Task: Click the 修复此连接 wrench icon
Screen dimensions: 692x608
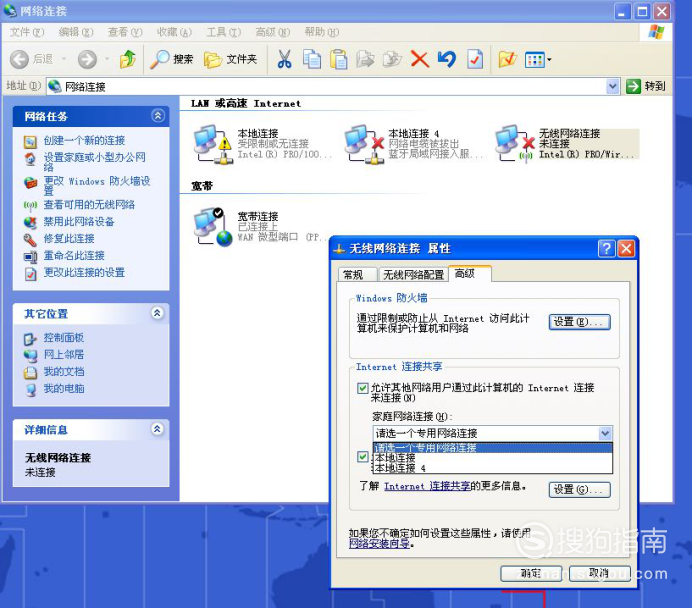Action: tap(30, 240)
